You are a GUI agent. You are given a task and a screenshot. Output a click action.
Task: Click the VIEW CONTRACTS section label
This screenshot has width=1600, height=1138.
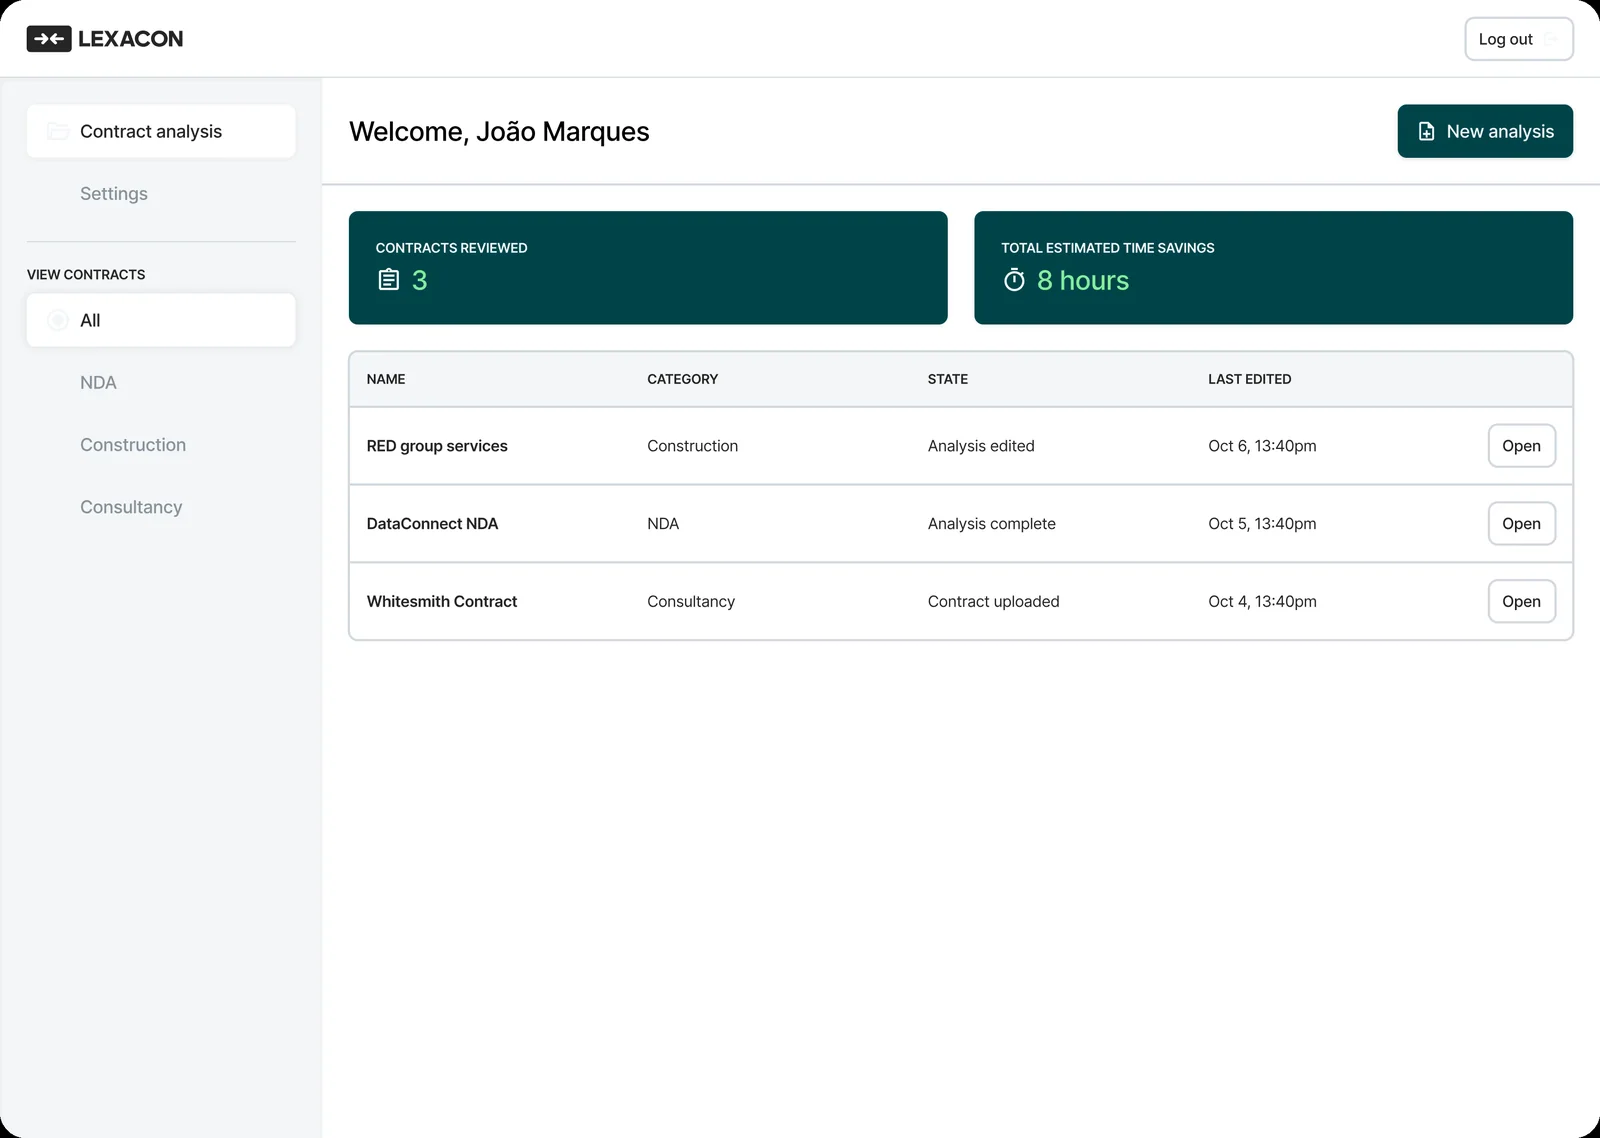coord(86,274)
